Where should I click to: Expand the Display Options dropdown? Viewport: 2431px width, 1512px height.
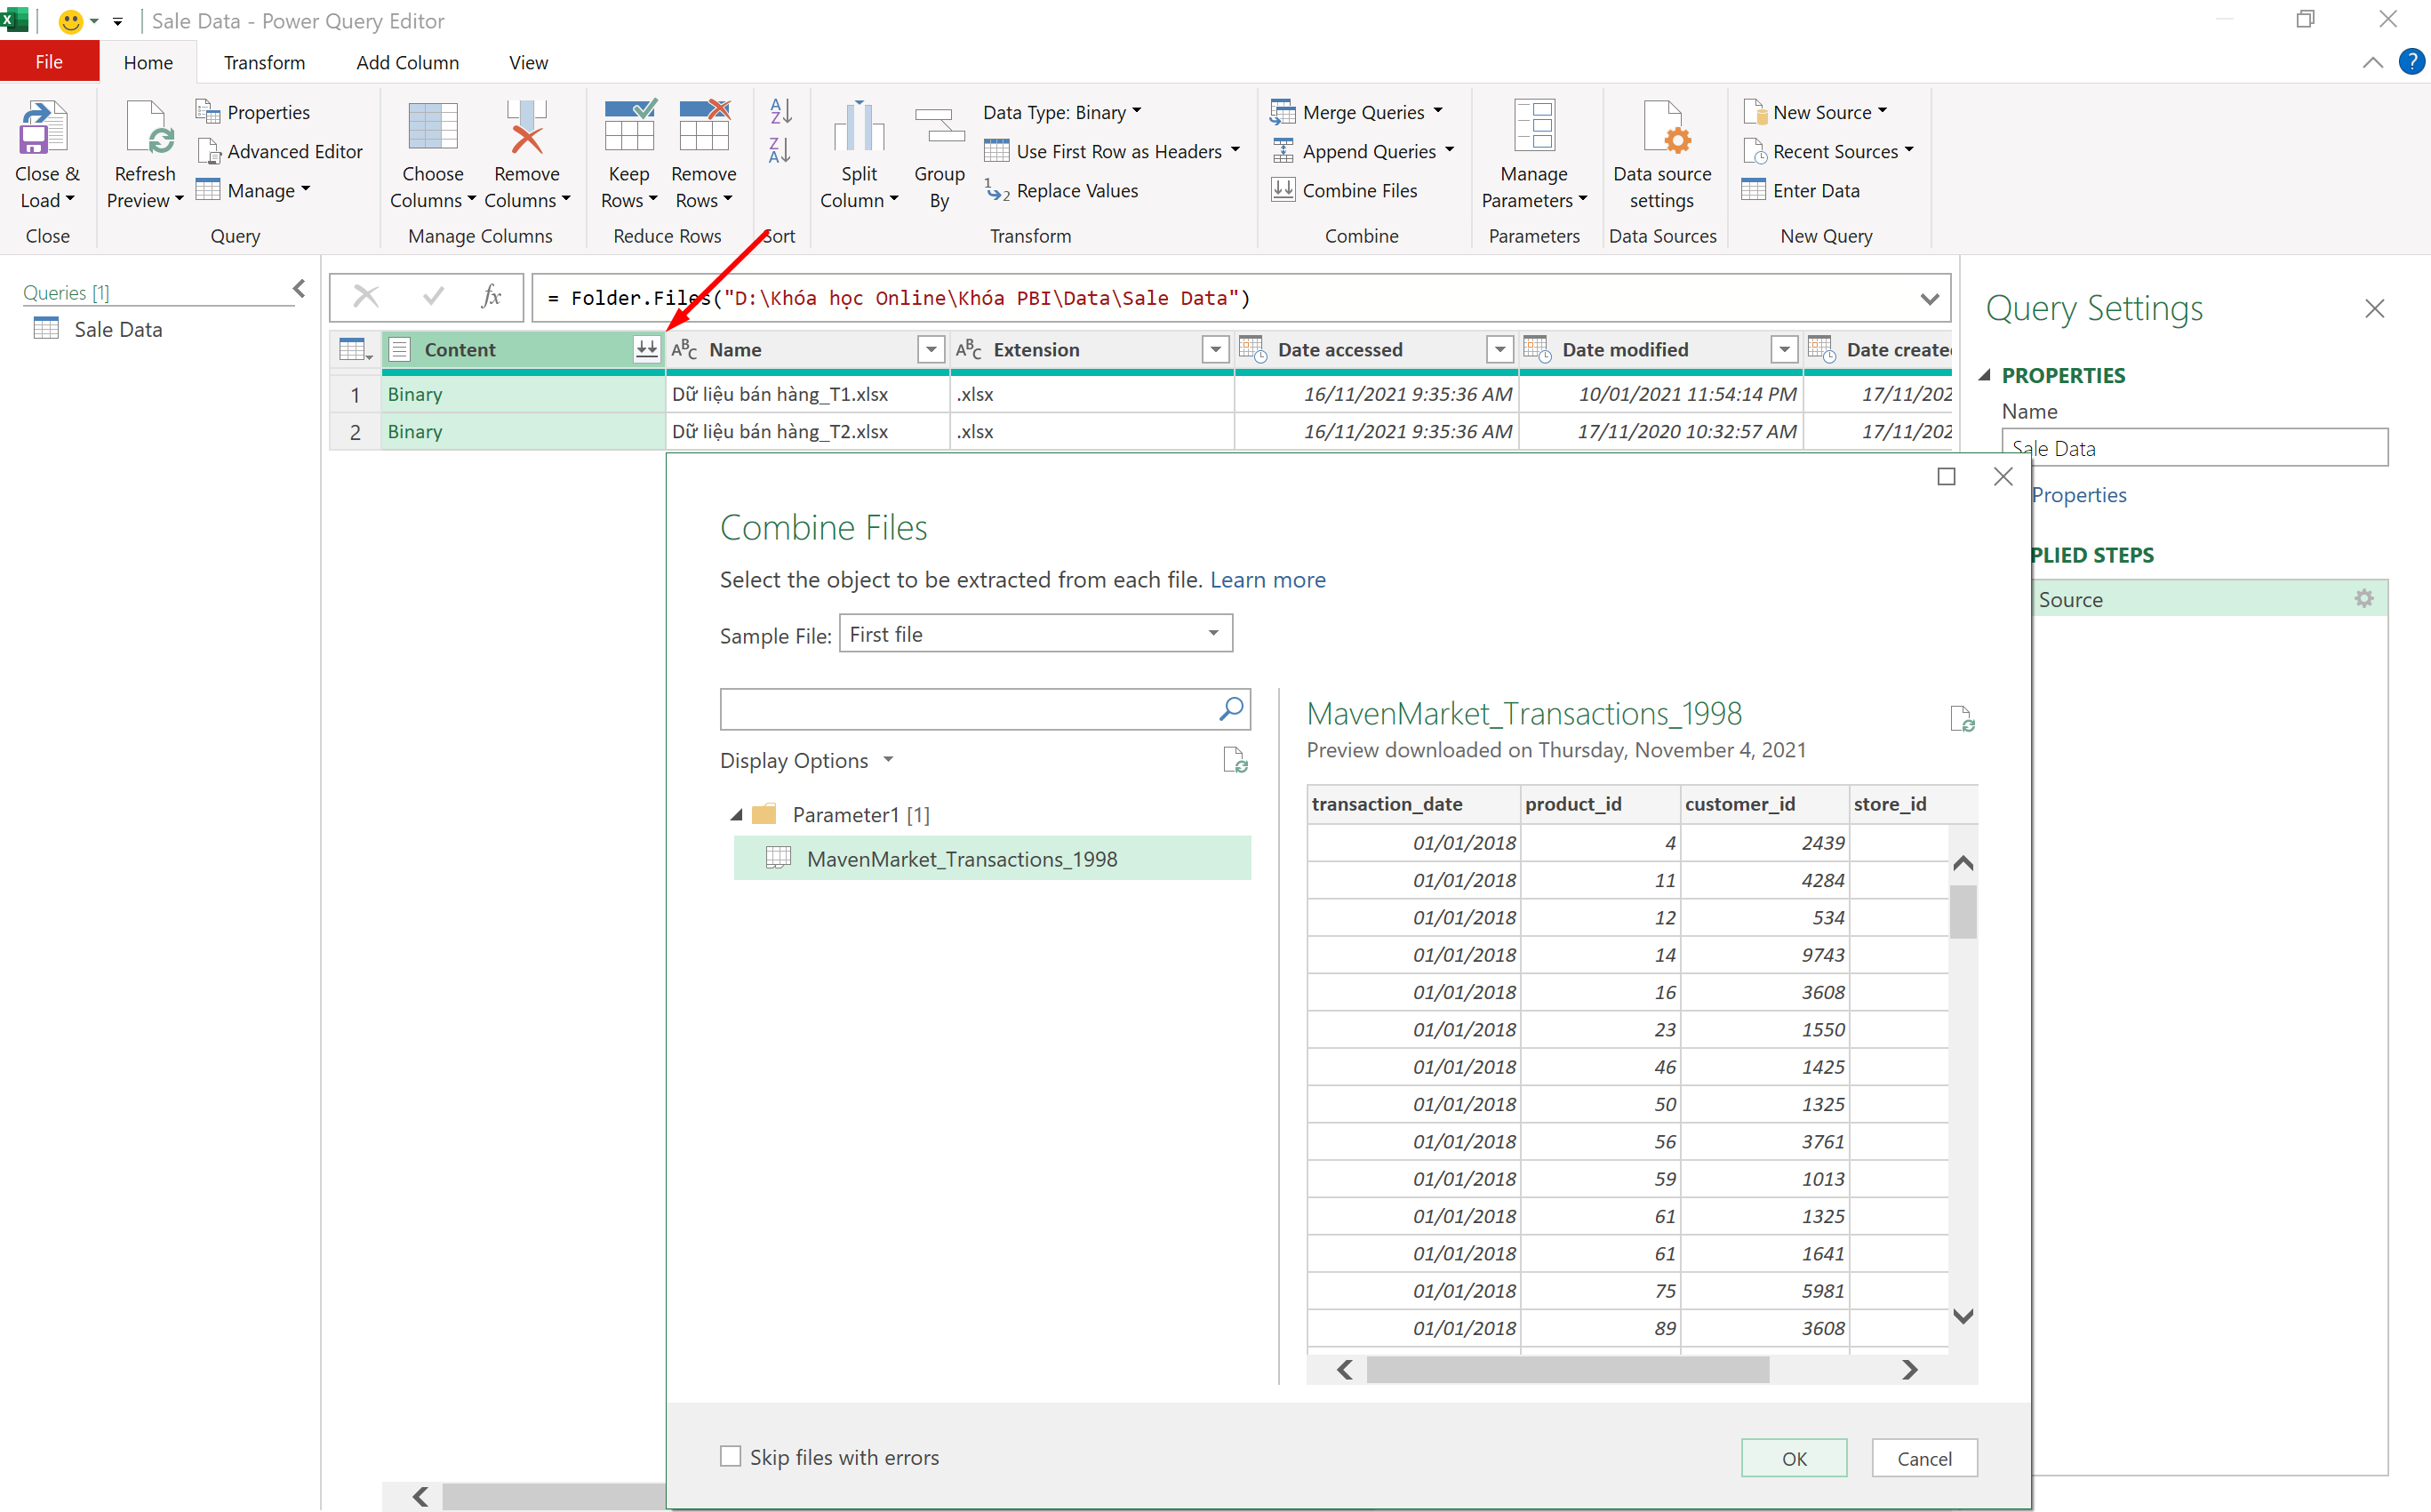(806, 761)
